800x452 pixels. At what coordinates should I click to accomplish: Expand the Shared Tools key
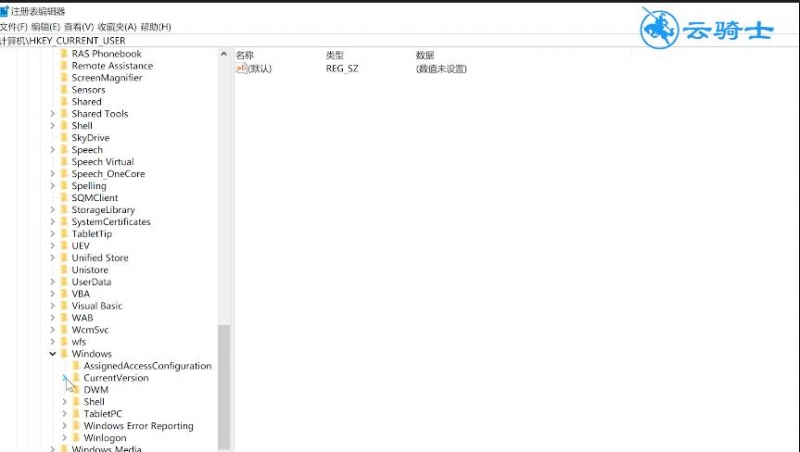(x=53, y=114)
